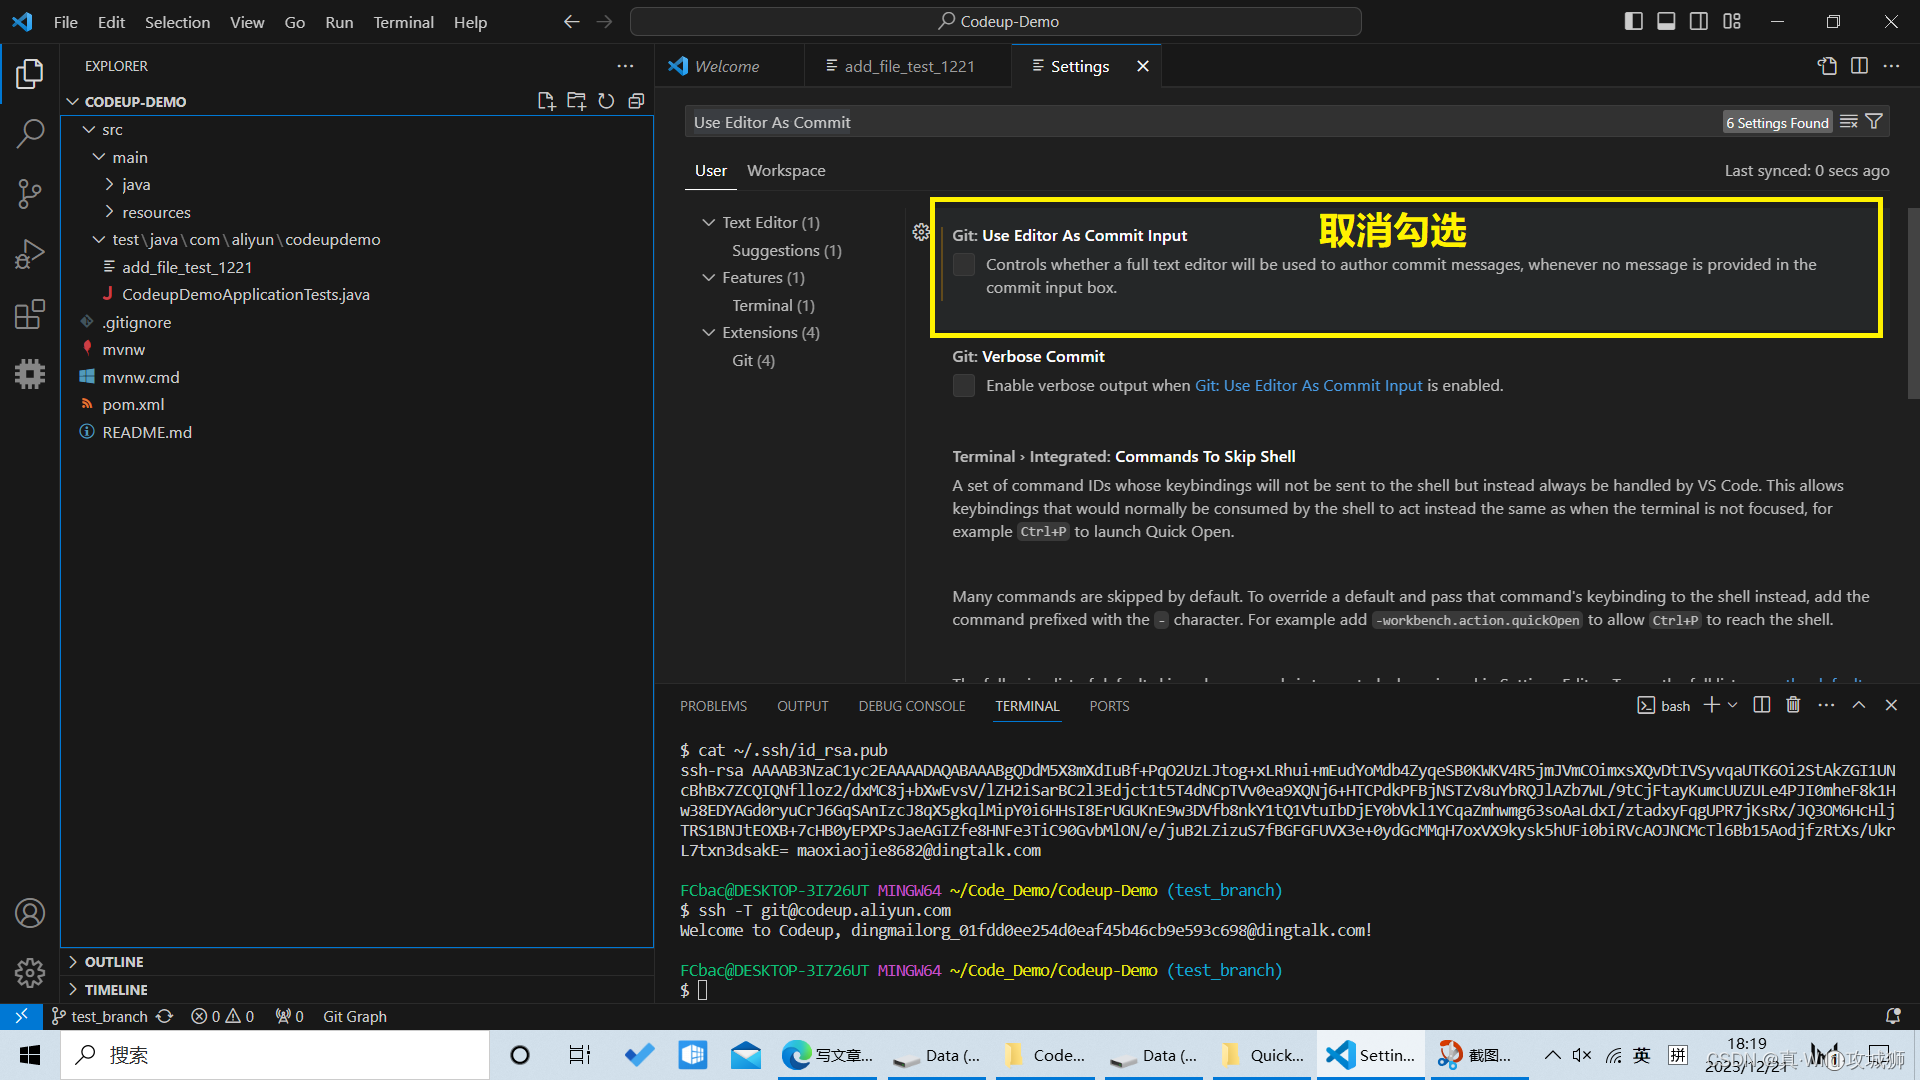Click the Git: Use Editor As Commit Input link
This screenshot has height=1080, width=1920.
(x=1307, y=385)
